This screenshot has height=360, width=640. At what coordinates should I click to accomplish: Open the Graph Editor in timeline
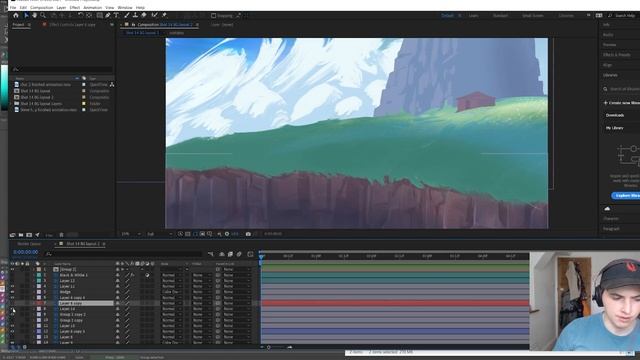250,254
